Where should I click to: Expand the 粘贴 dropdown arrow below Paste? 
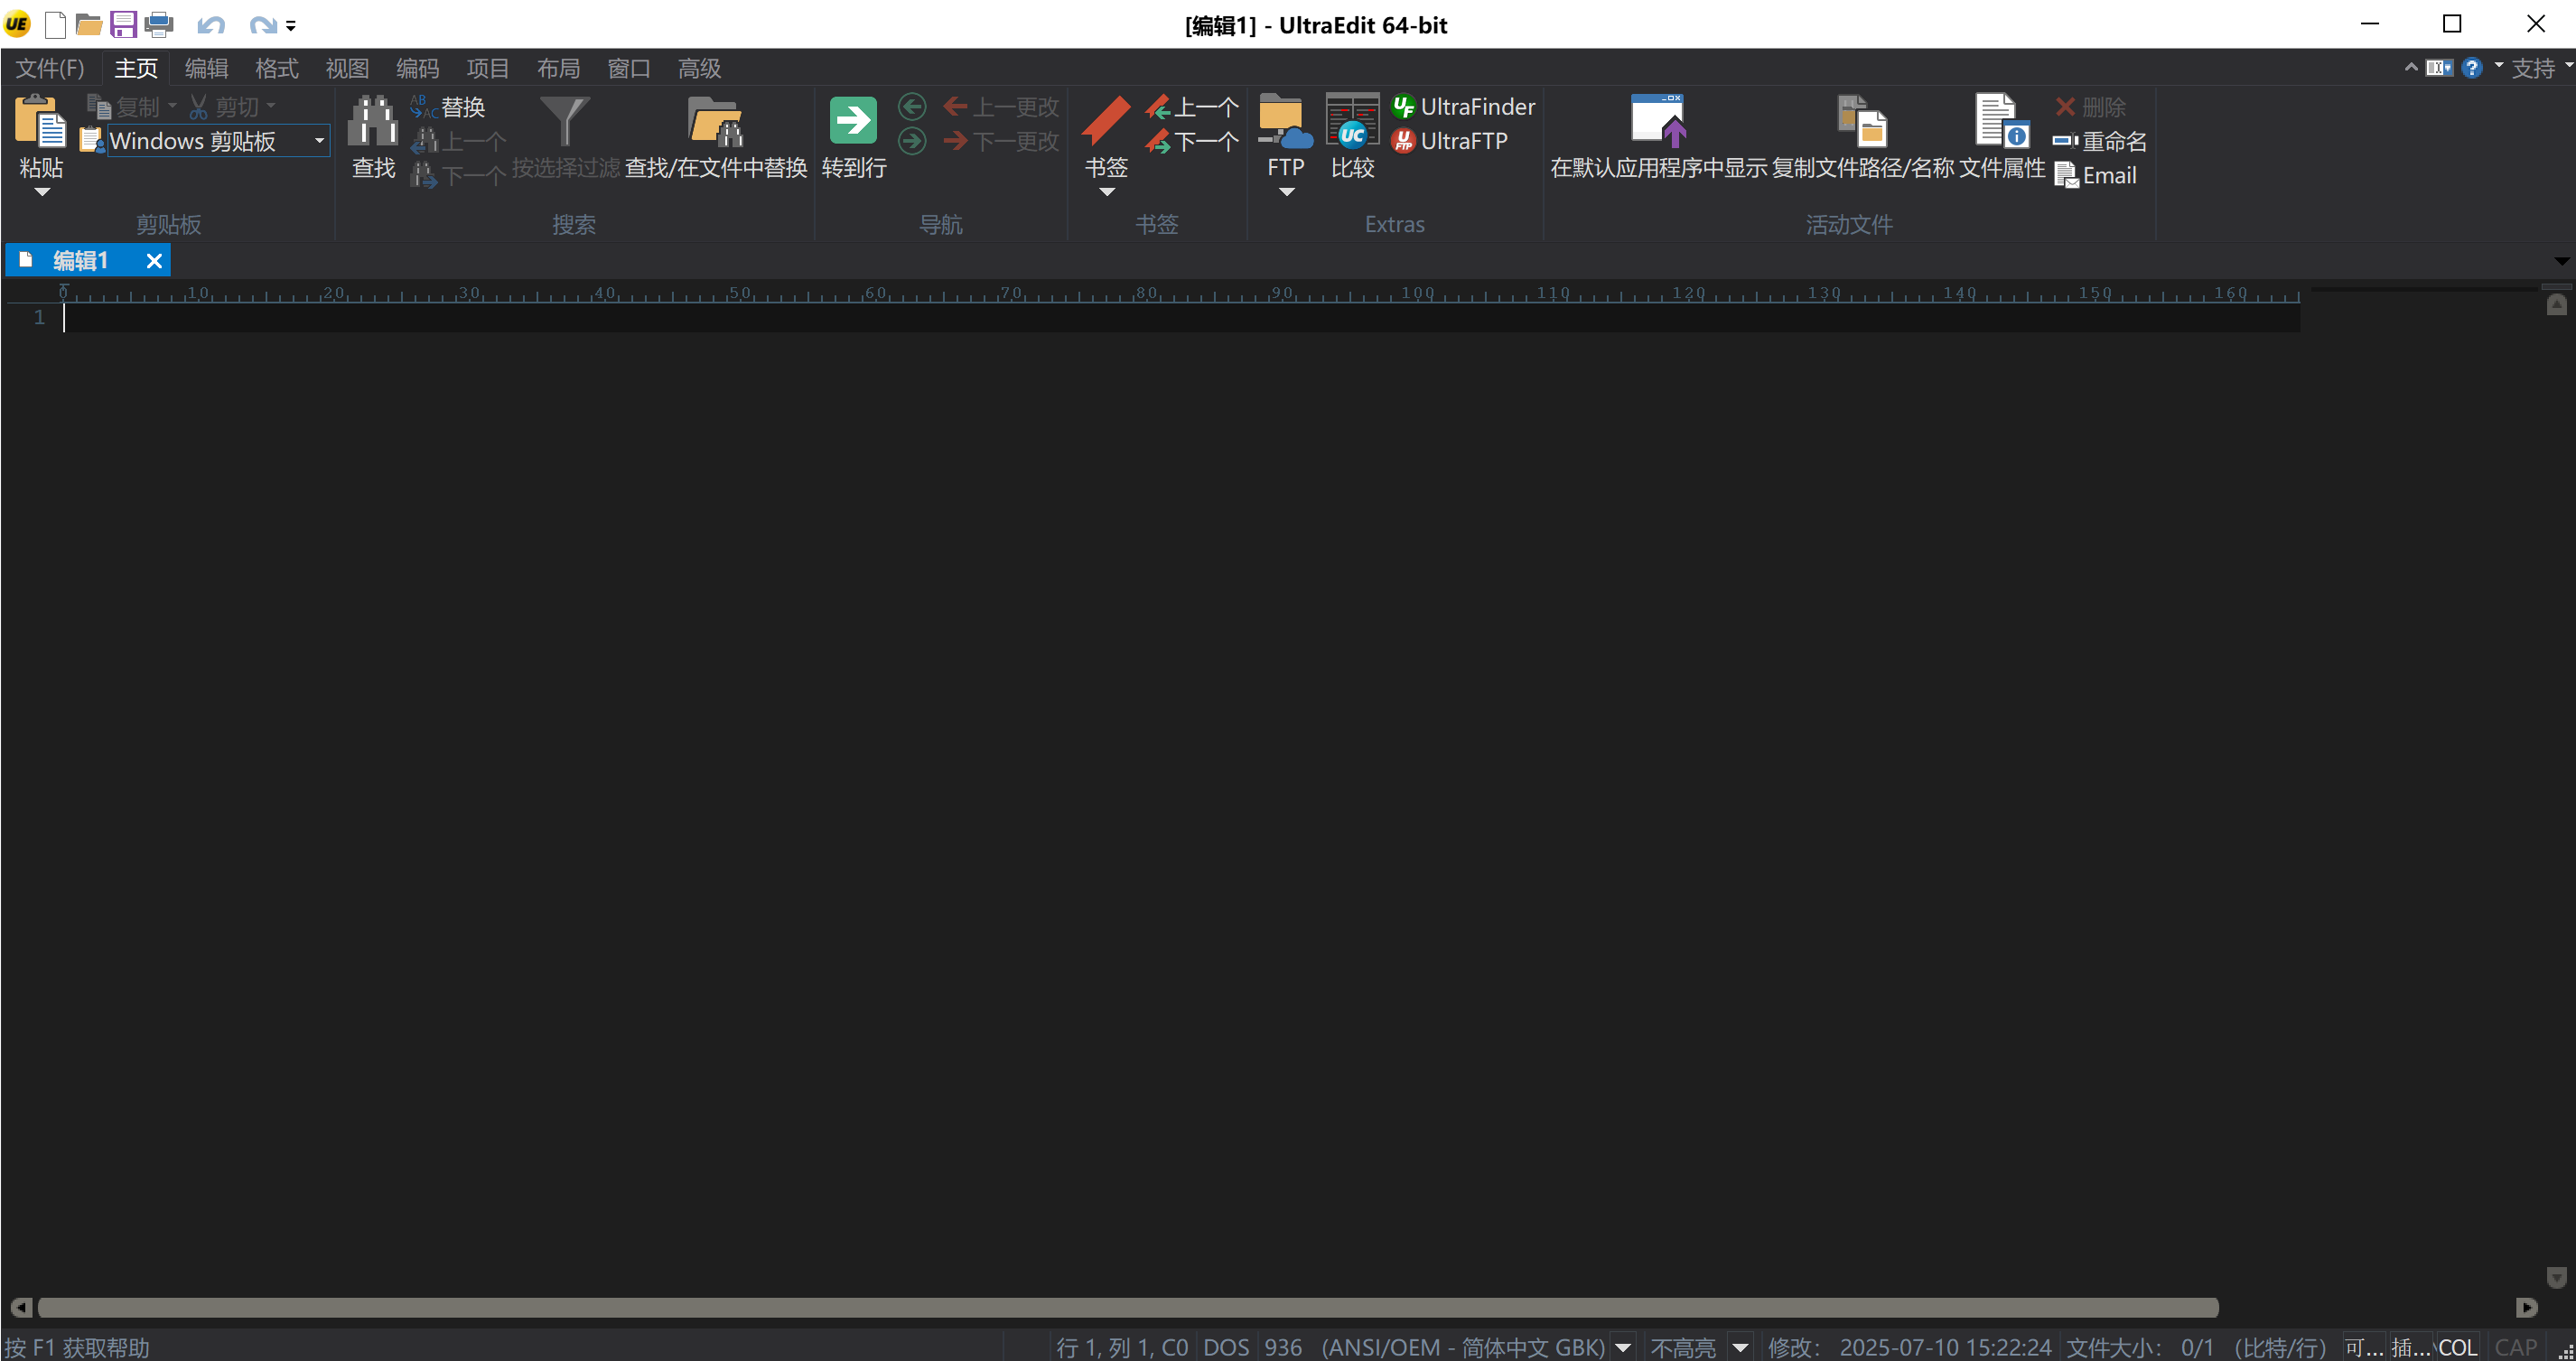pos(41,191)
